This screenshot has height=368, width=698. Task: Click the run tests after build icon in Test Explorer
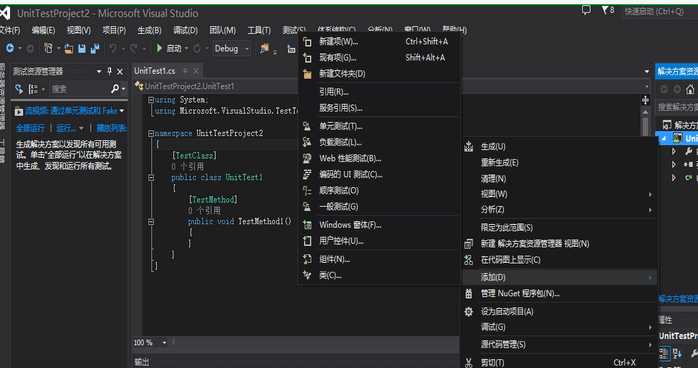19,89
